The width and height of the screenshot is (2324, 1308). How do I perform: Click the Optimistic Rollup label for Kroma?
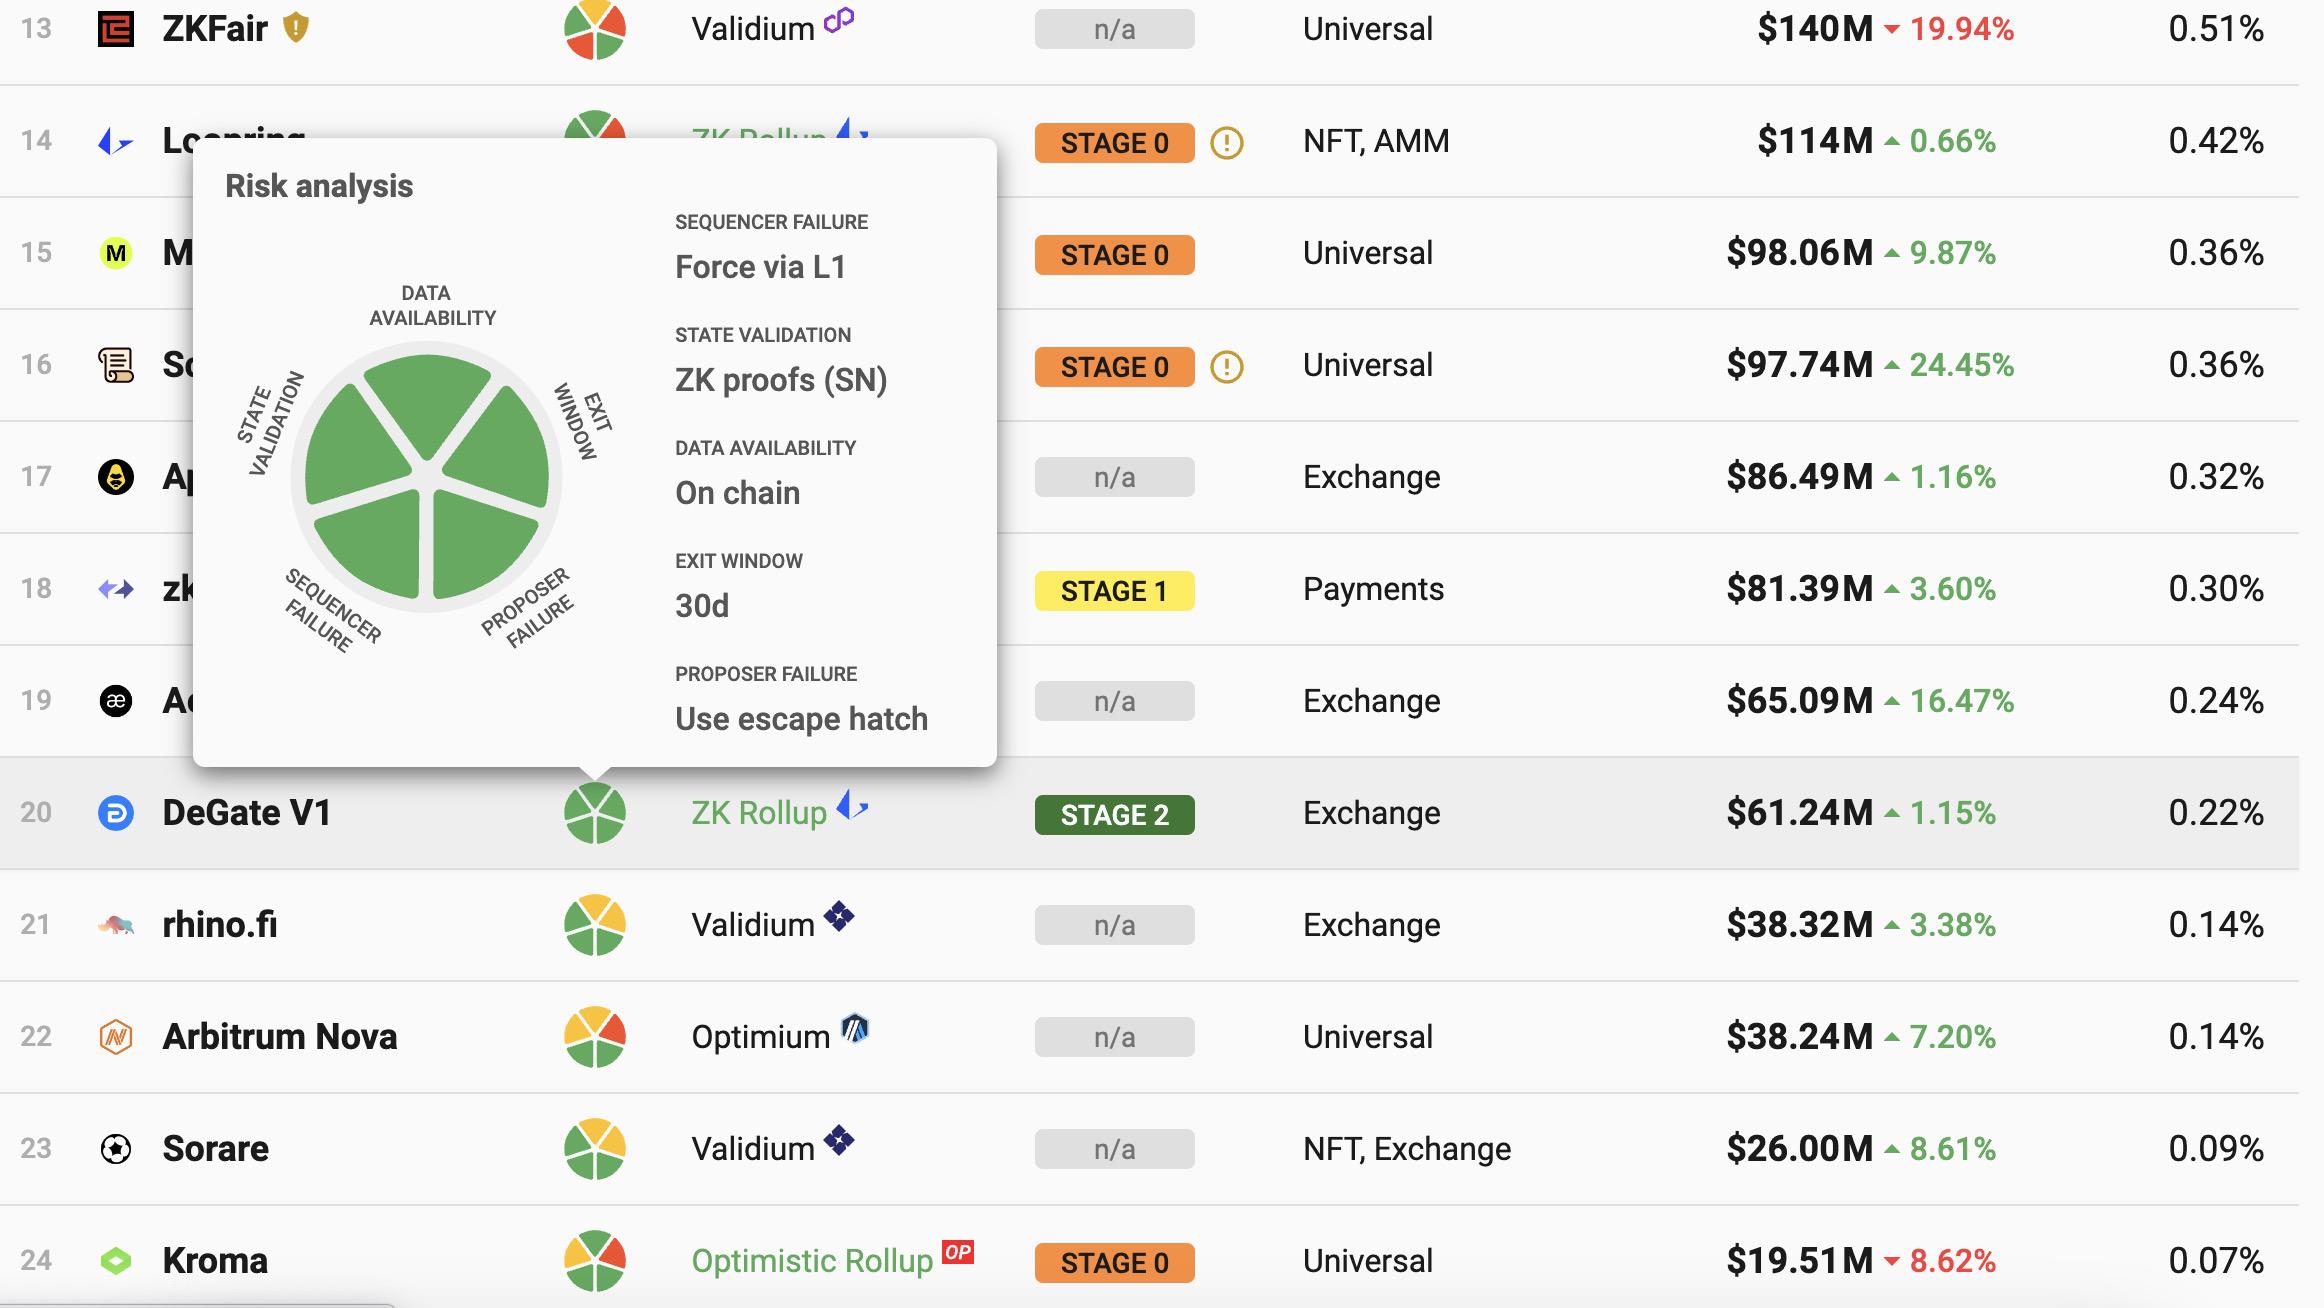pos(812,1261)
